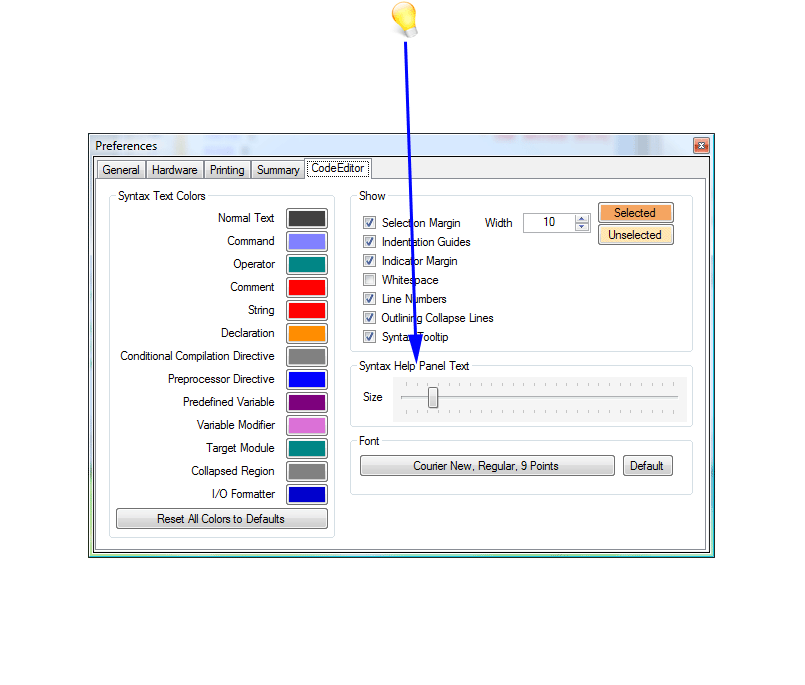
Task: Open the Comment color swatch
Action: [307, 287]
